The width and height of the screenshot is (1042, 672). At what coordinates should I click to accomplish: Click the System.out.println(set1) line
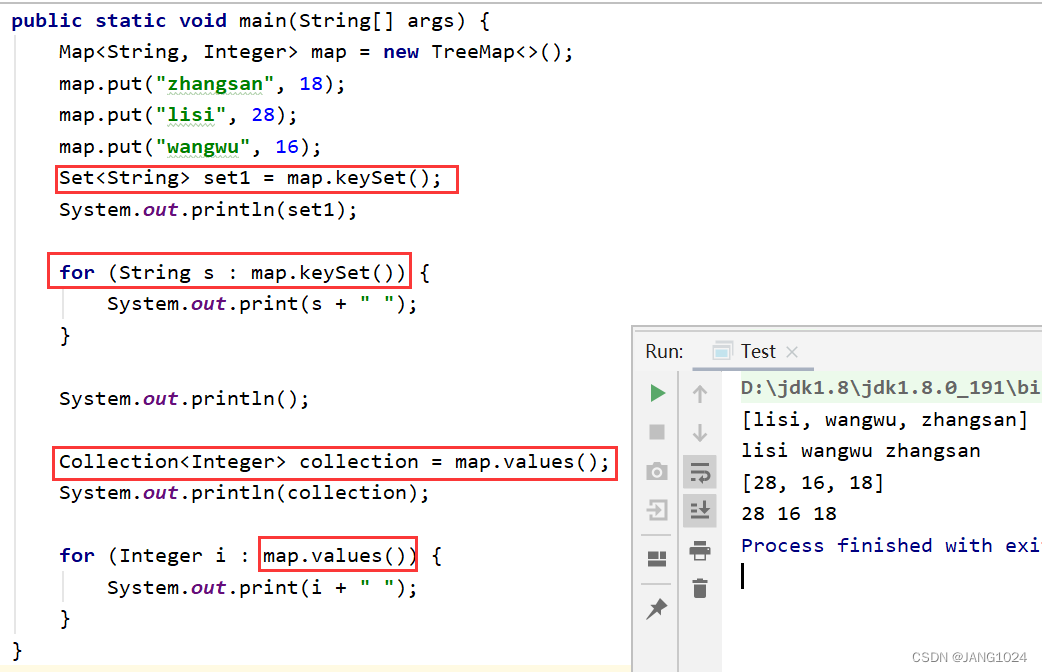coord(208,210)
